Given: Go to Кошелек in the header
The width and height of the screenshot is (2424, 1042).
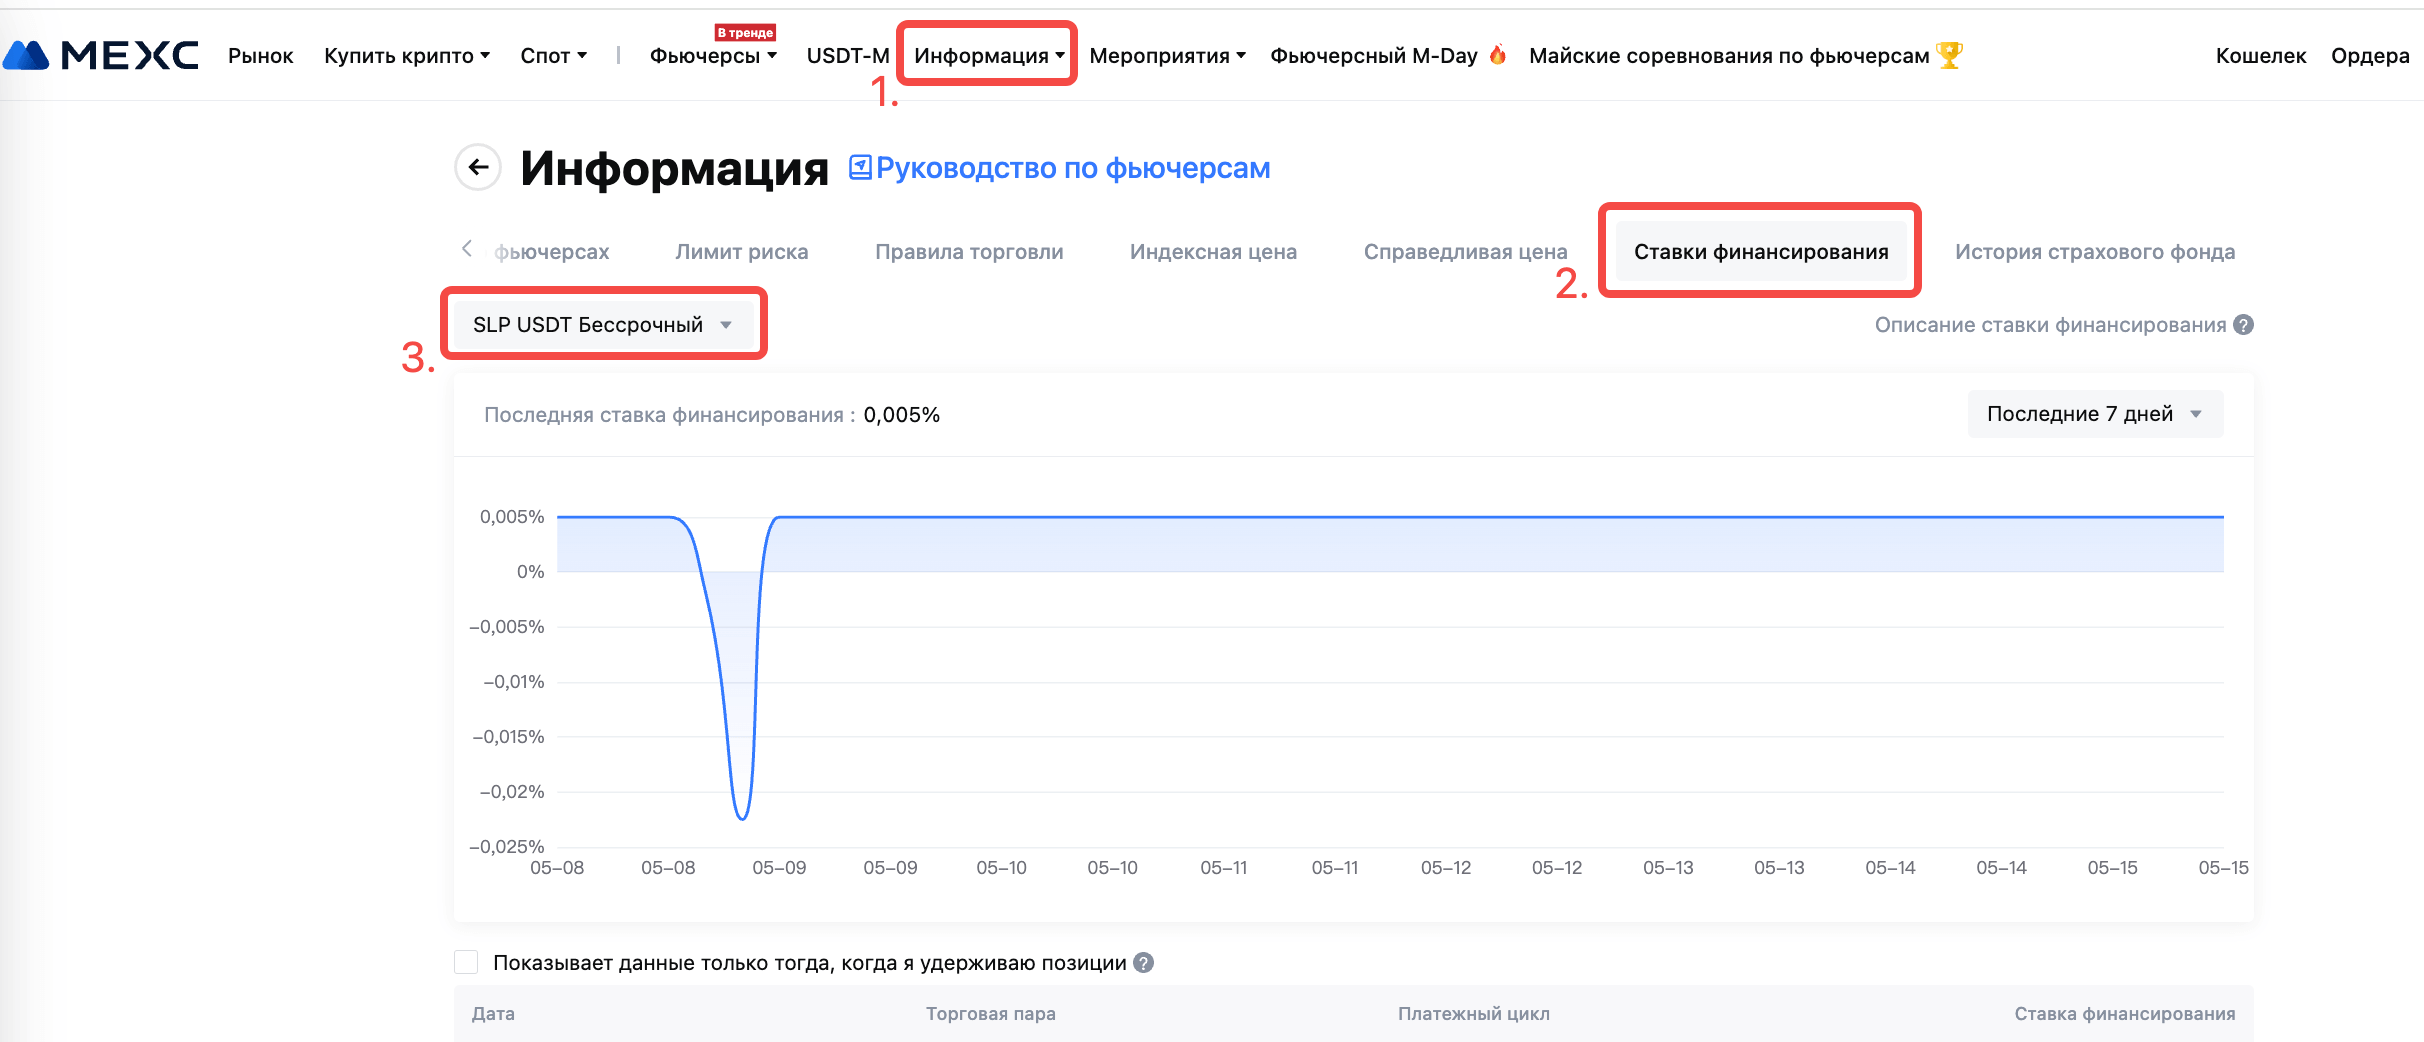Looking at the screenshot, I should tap(2260, 56).
